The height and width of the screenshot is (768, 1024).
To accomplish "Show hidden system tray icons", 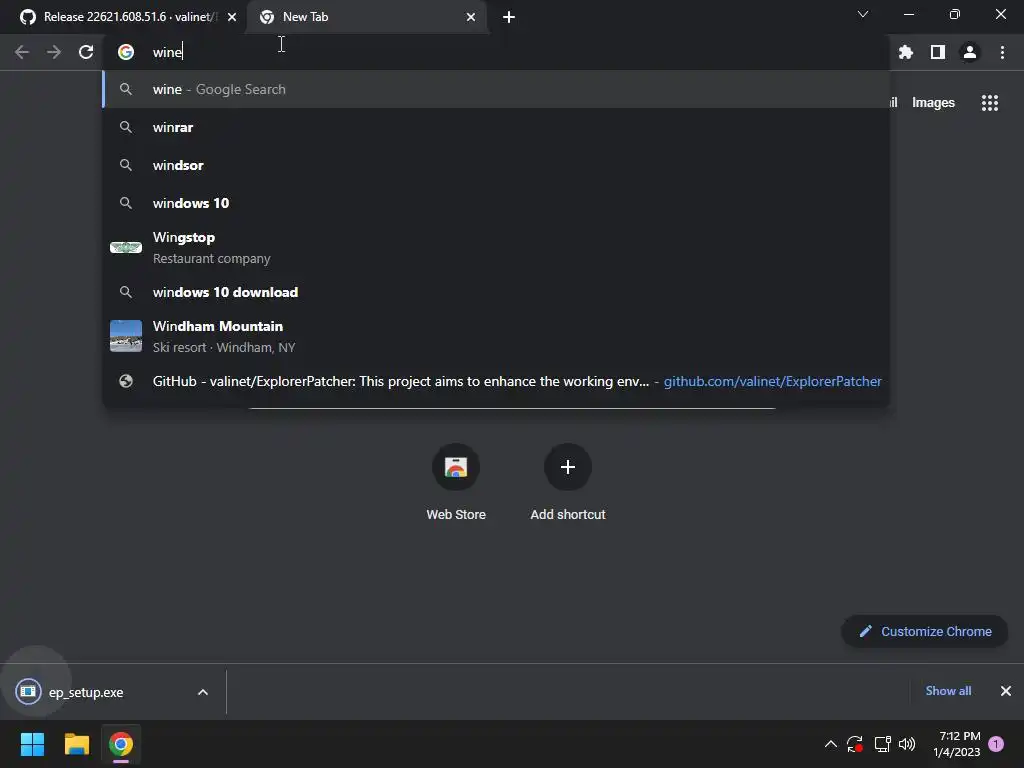I will pyautogui.click(x=831, y=744).
